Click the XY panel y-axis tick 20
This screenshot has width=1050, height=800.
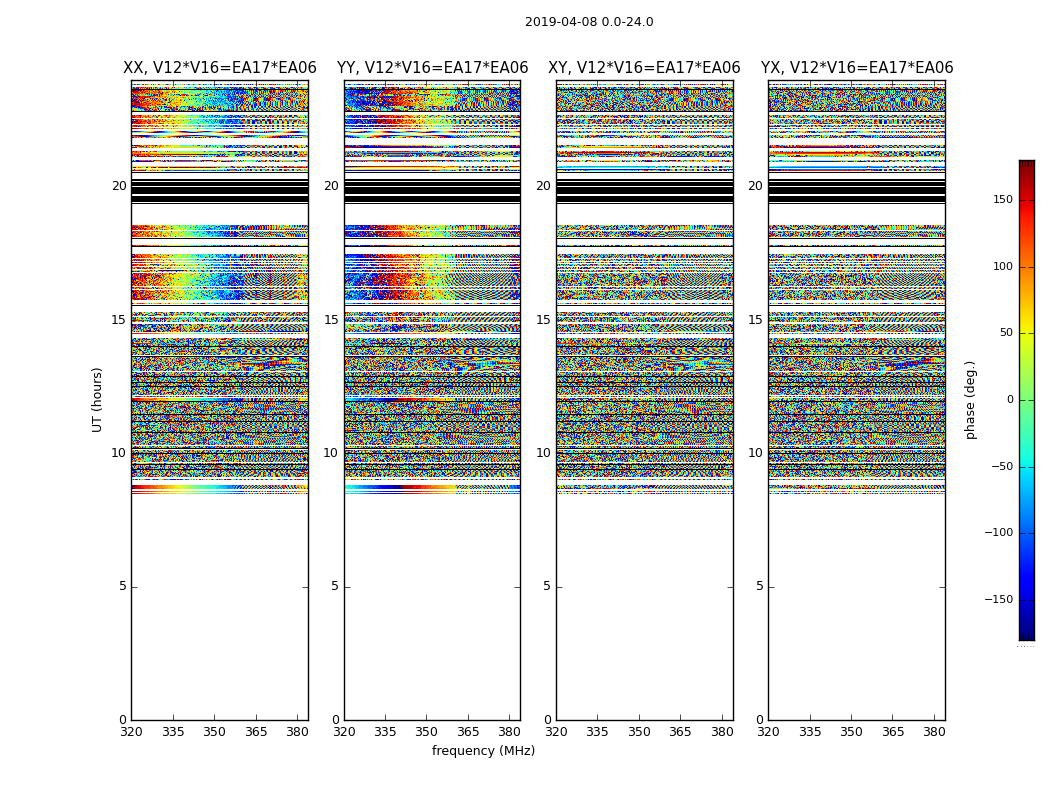(x=544, y=186)
